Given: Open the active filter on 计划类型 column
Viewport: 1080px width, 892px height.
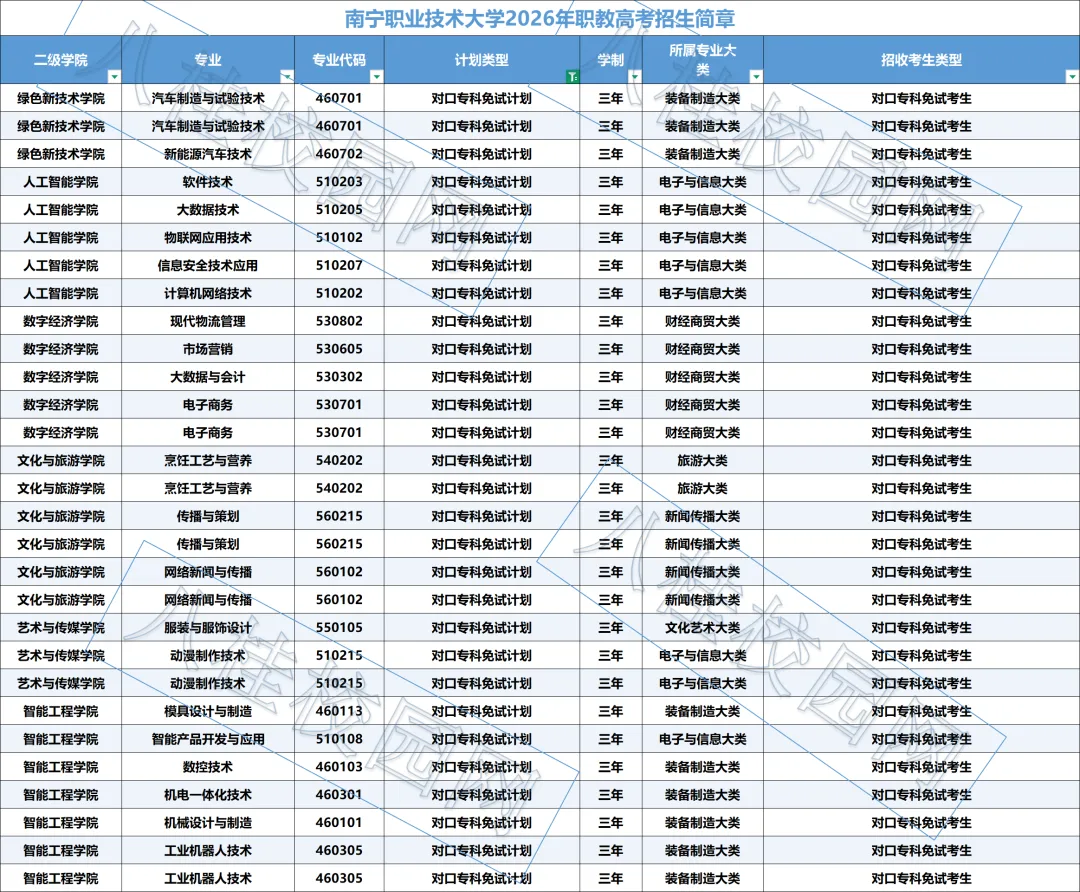Looking at the screenshot, I should point(572,76).
